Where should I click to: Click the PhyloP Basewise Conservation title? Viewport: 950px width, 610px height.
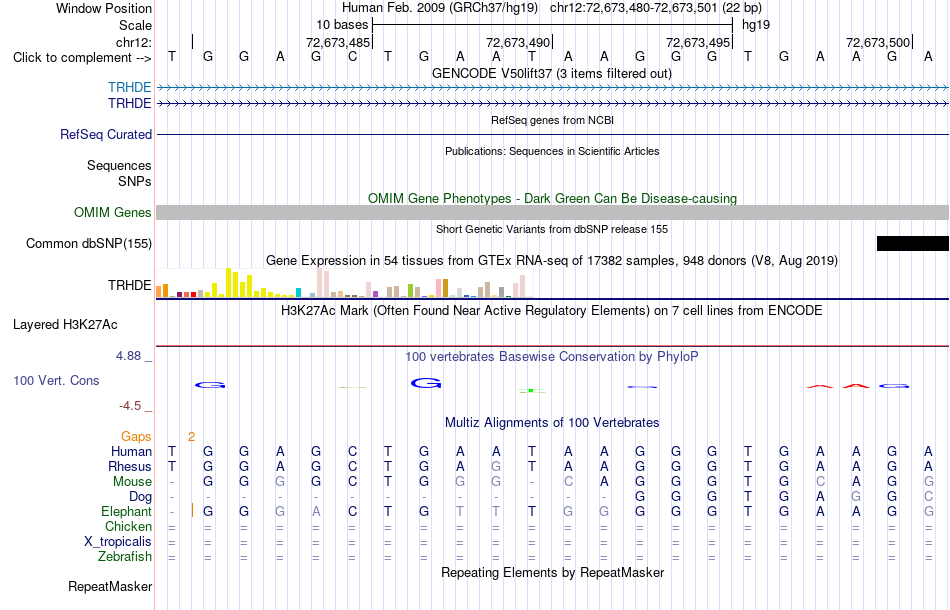[552, 357]
